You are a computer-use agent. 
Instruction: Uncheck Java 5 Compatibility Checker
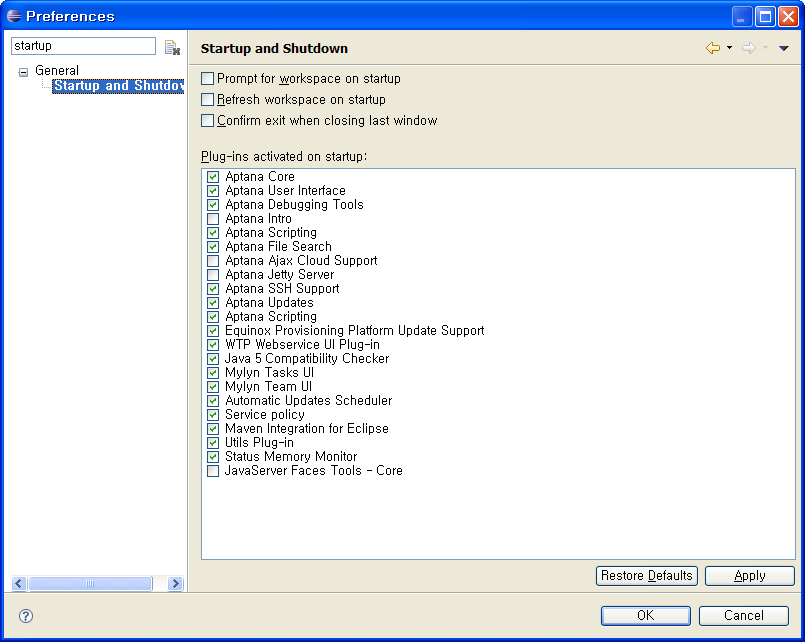213,359
